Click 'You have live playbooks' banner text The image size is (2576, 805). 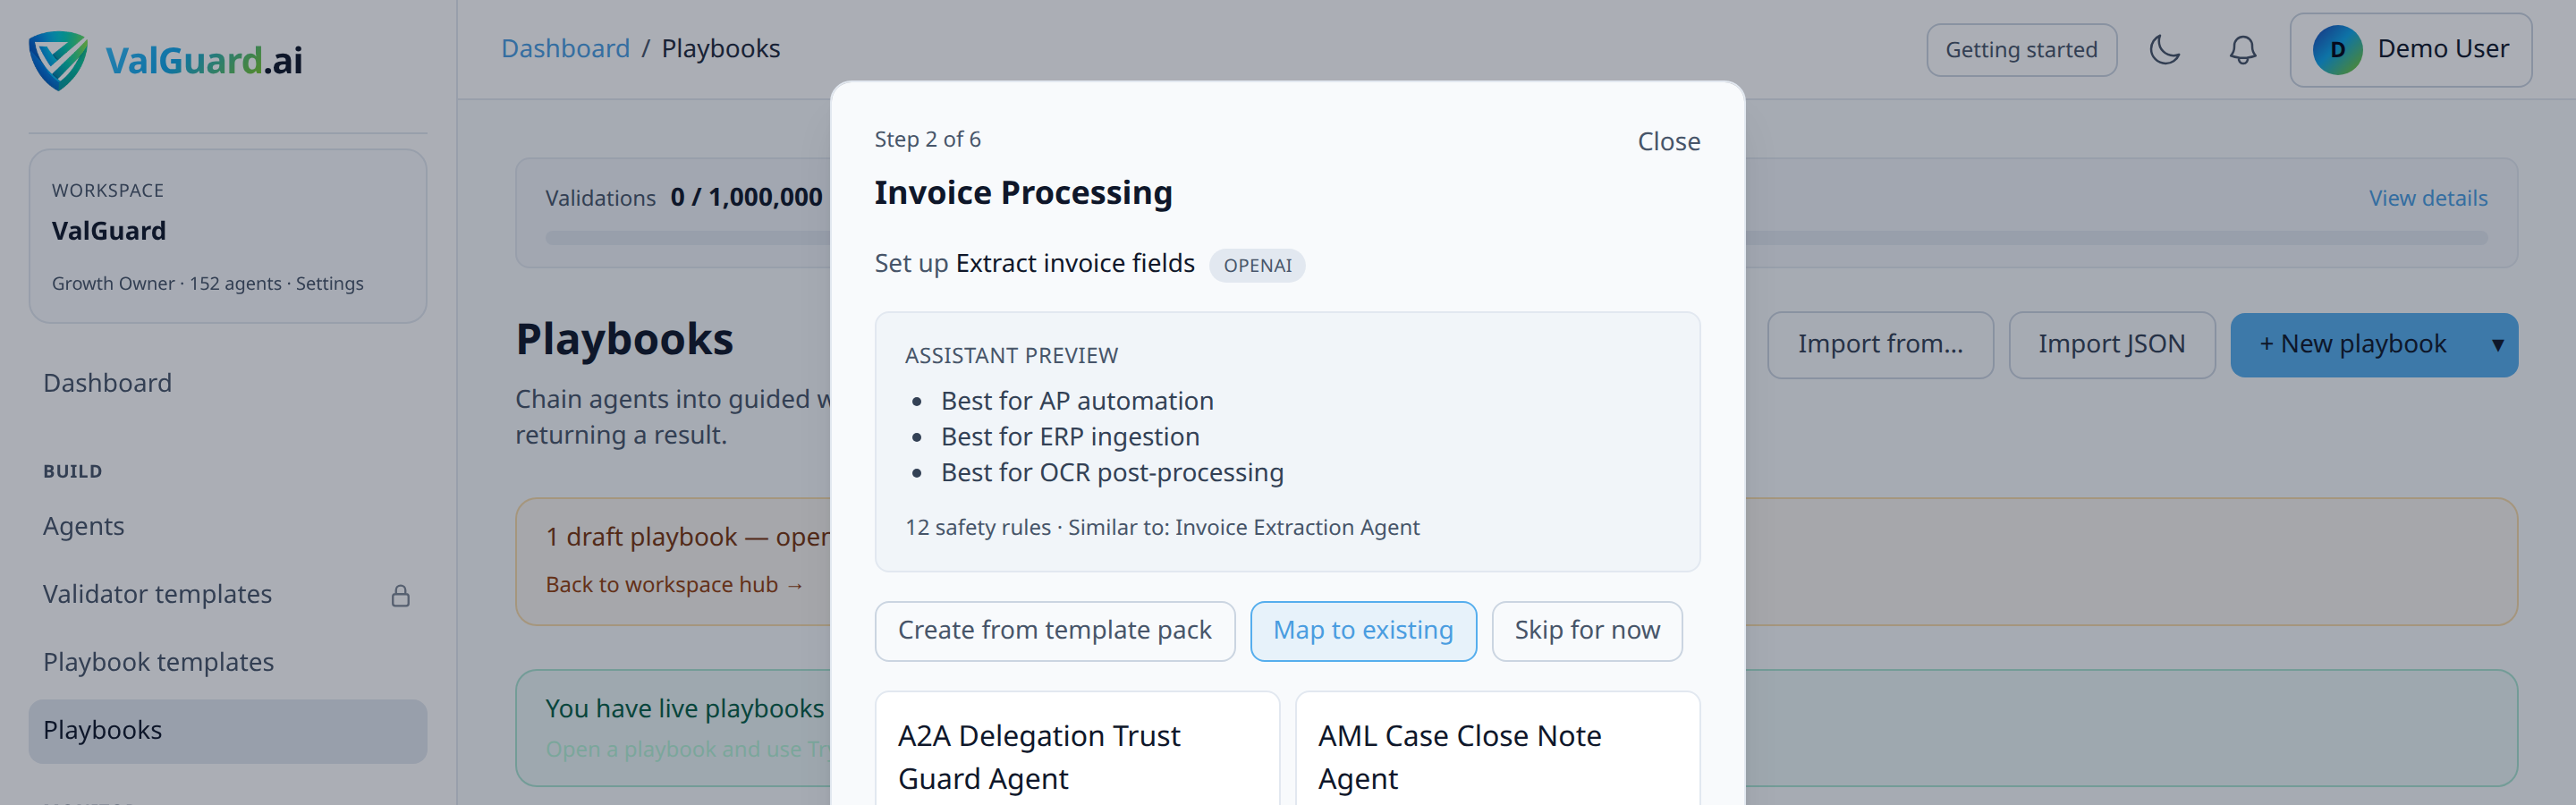[685, 709]
